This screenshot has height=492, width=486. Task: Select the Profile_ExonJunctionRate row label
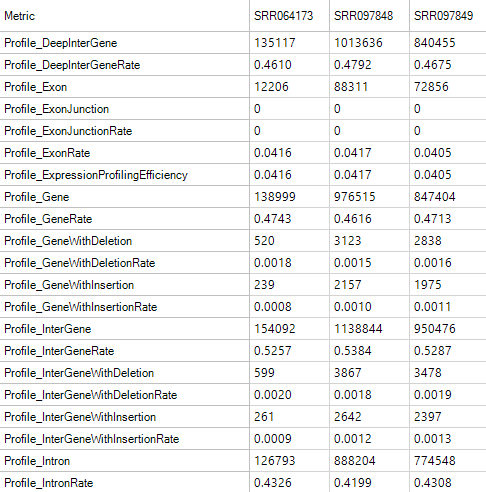pyautogui.click(x=68, y=131)
